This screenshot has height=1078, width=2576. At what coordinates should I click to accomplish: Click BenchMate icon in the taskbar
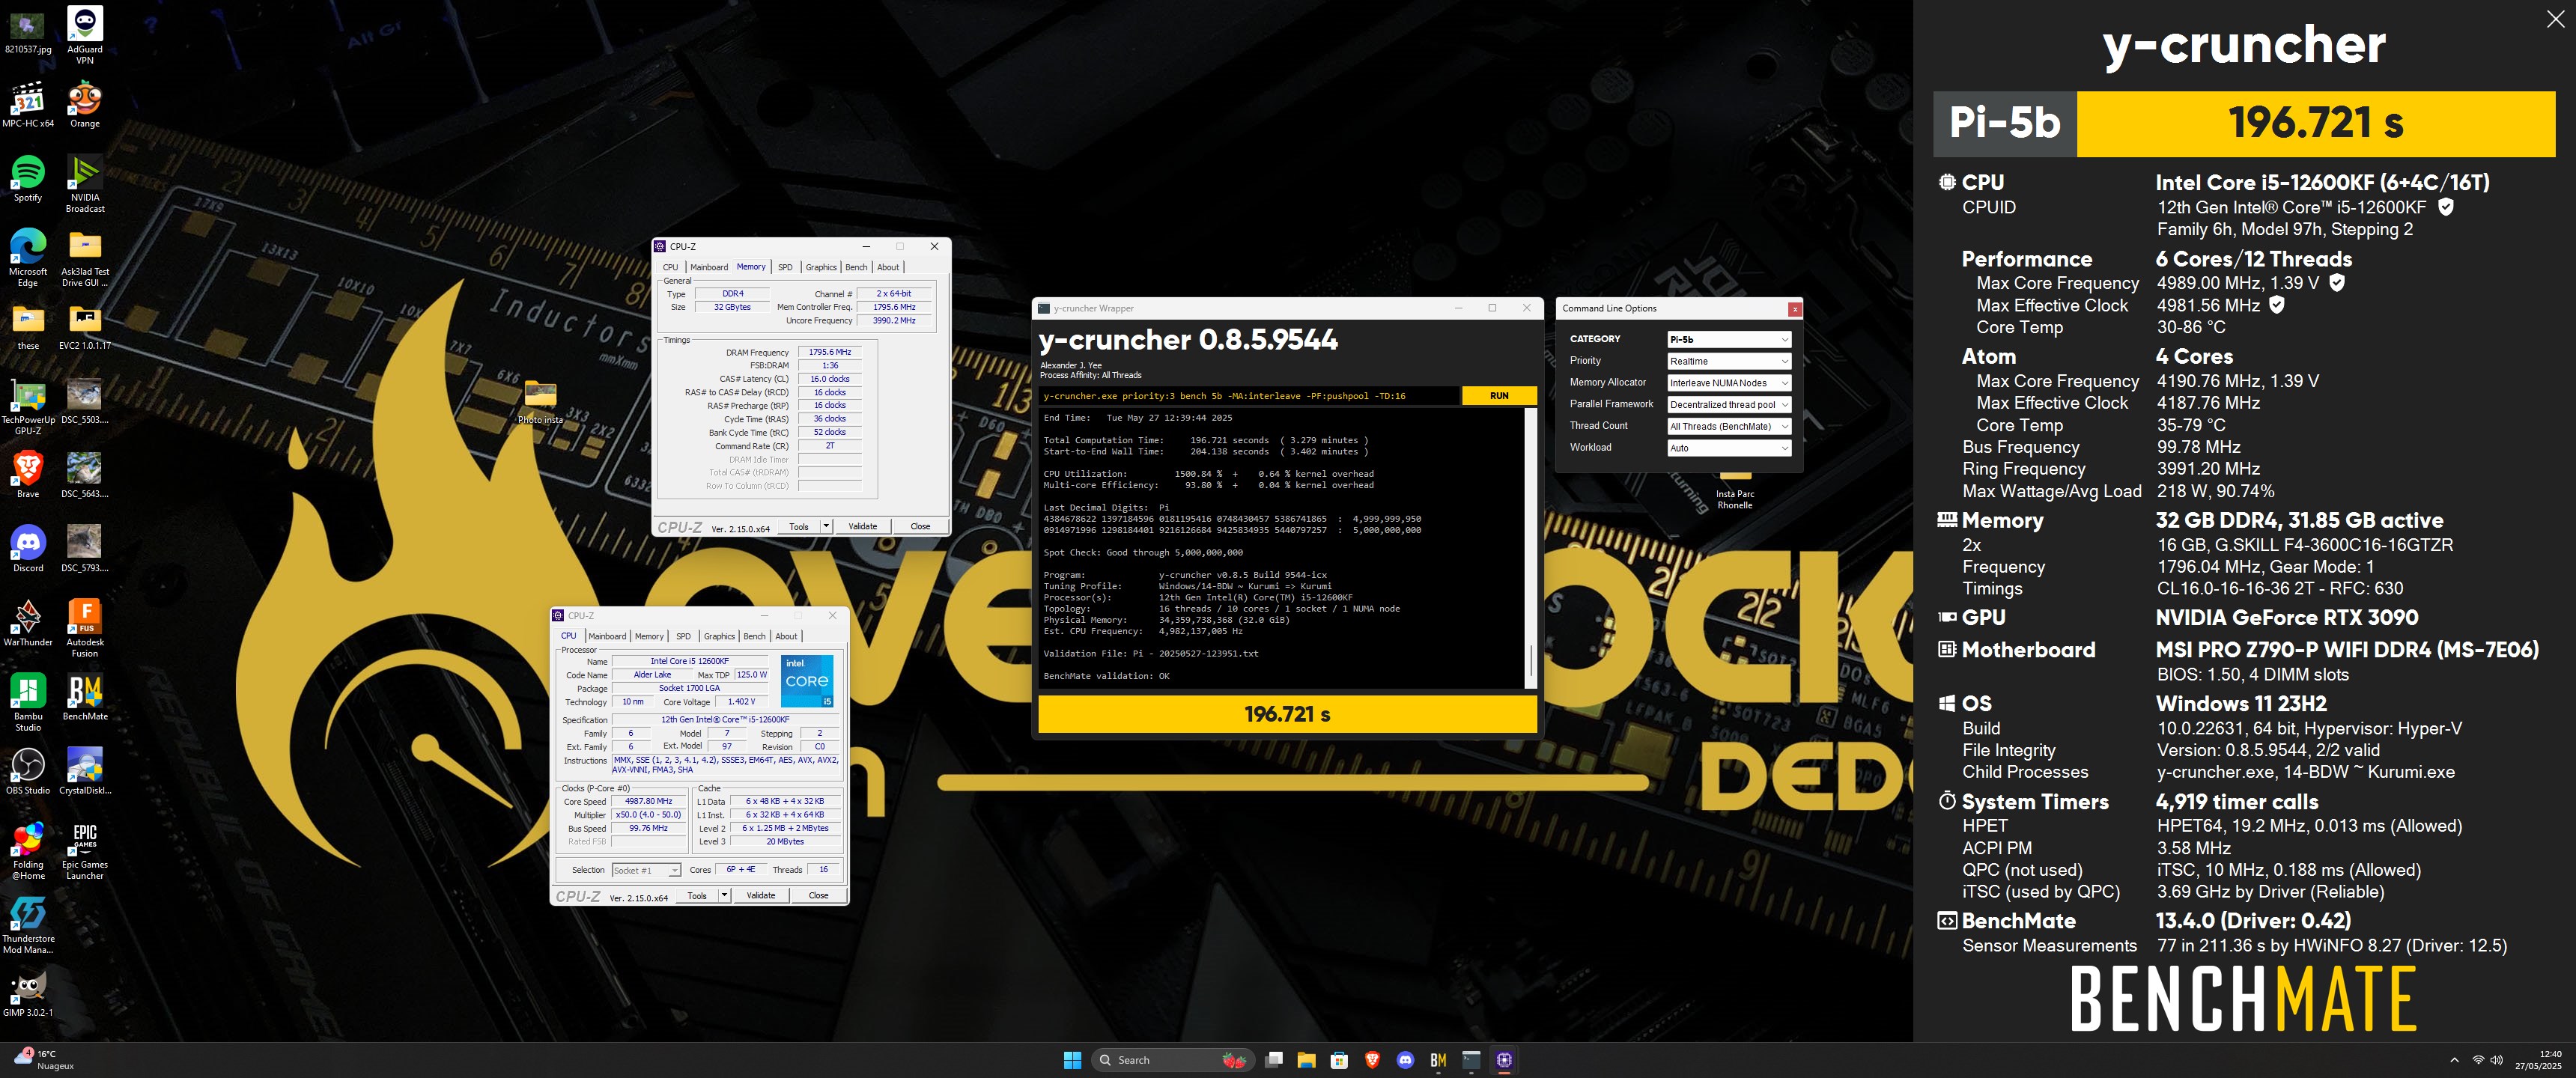pyautogui.click(x=1438, y=1060)
